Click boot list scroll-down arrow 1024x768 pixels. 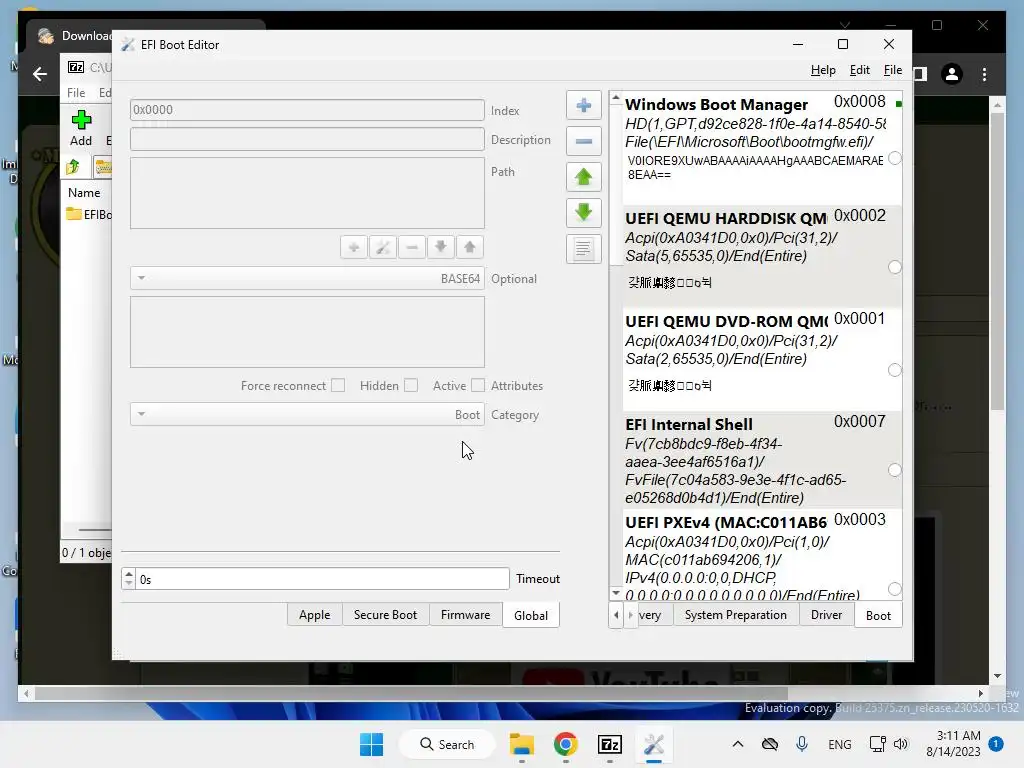point(616,594)
